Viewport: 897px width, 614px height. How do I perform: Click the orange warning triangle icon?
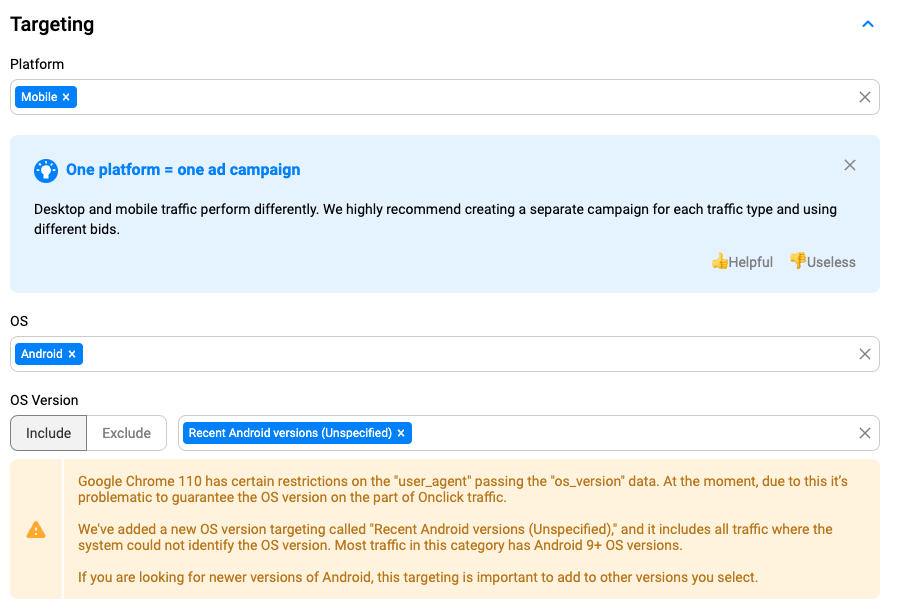click(x=36, y=530)
